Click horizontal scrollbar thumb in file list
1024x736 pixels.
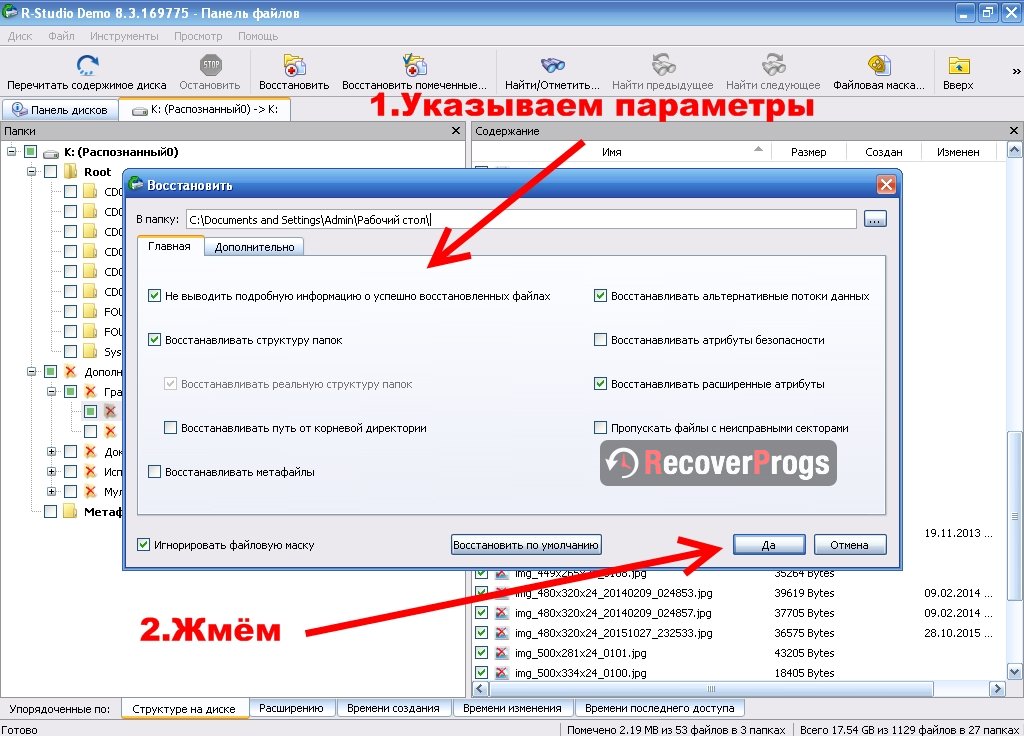pos(711,689)
